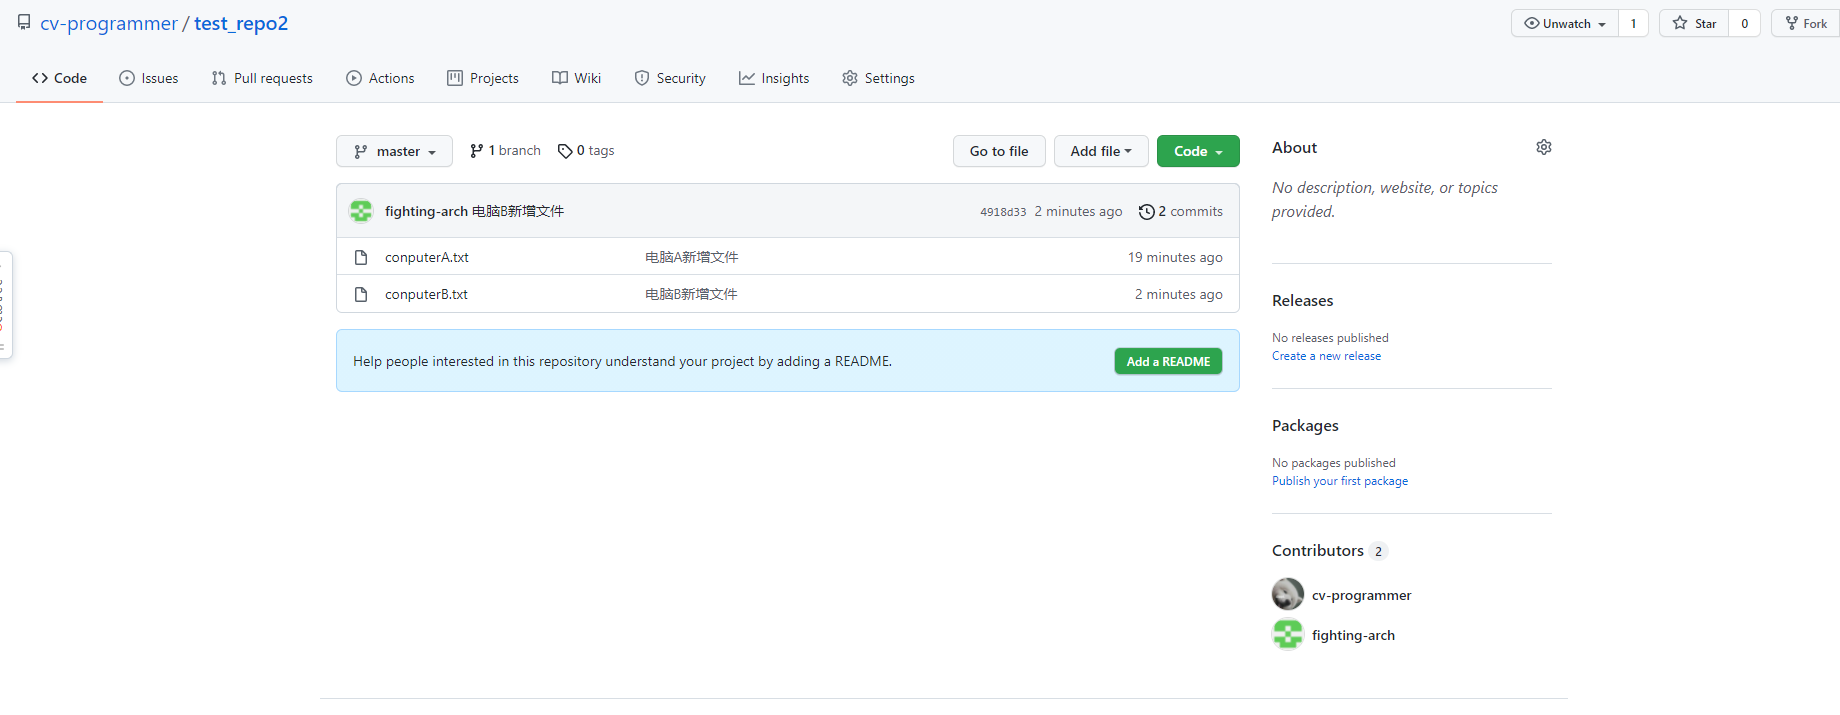Expand the Add file dropdown
This screenshot has width=1840, height=715.
pos(1100,151)
